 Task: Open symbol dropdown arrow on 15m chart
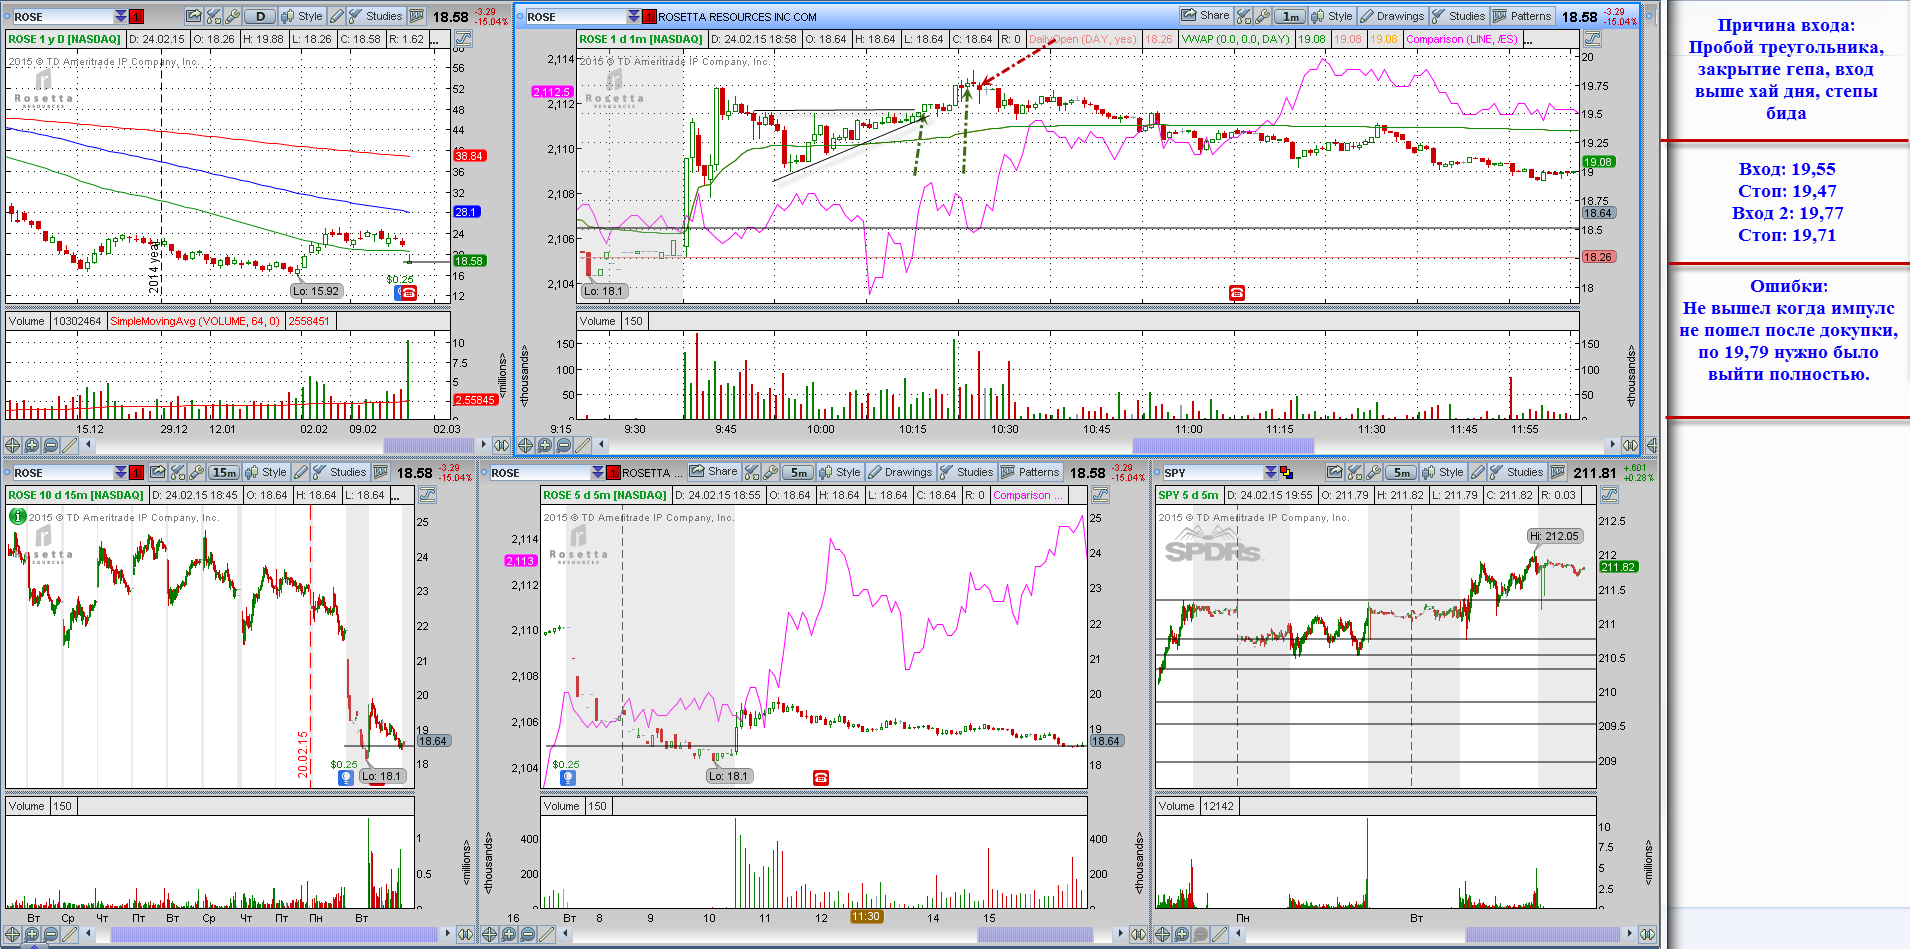120,473
